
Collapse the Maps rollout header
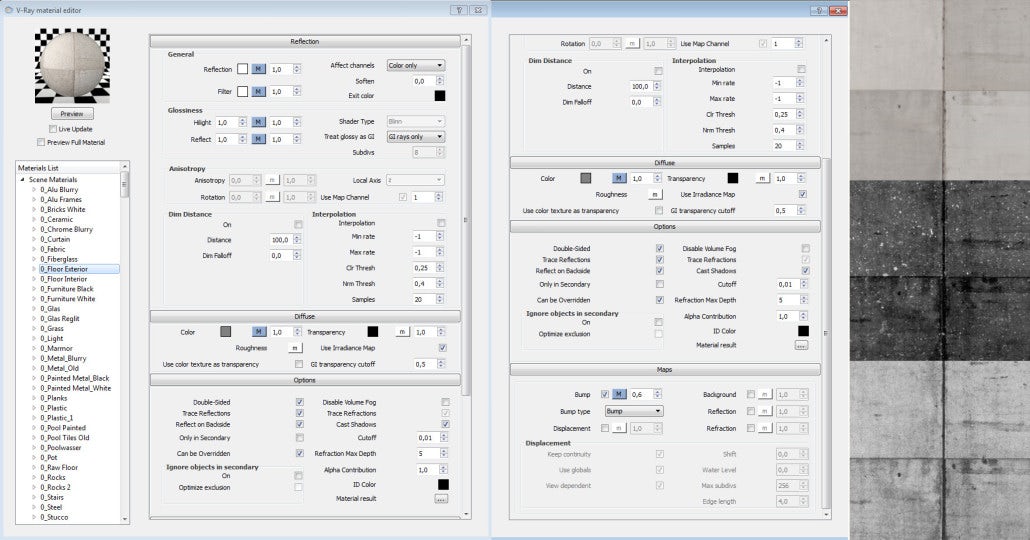[665, 370]
